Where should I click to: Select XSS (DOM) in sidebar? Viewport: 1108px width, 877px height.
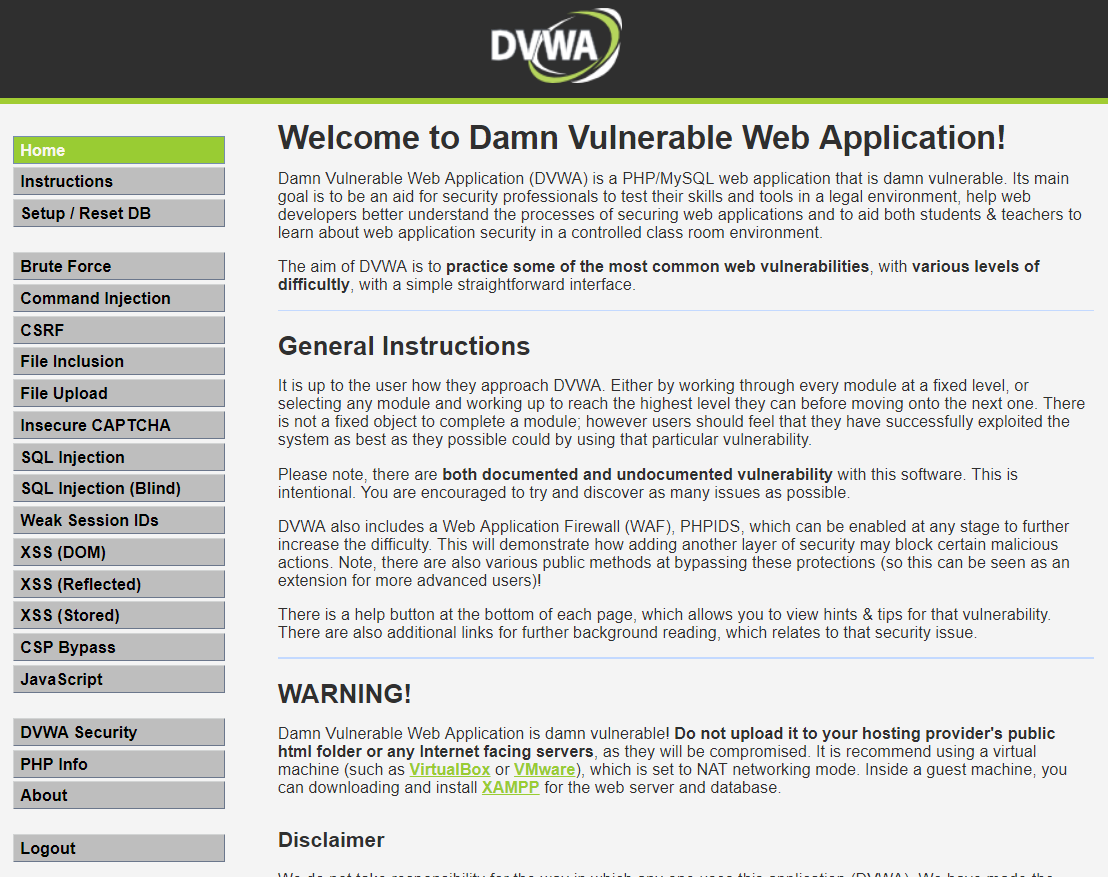click(x=119, y=553)
